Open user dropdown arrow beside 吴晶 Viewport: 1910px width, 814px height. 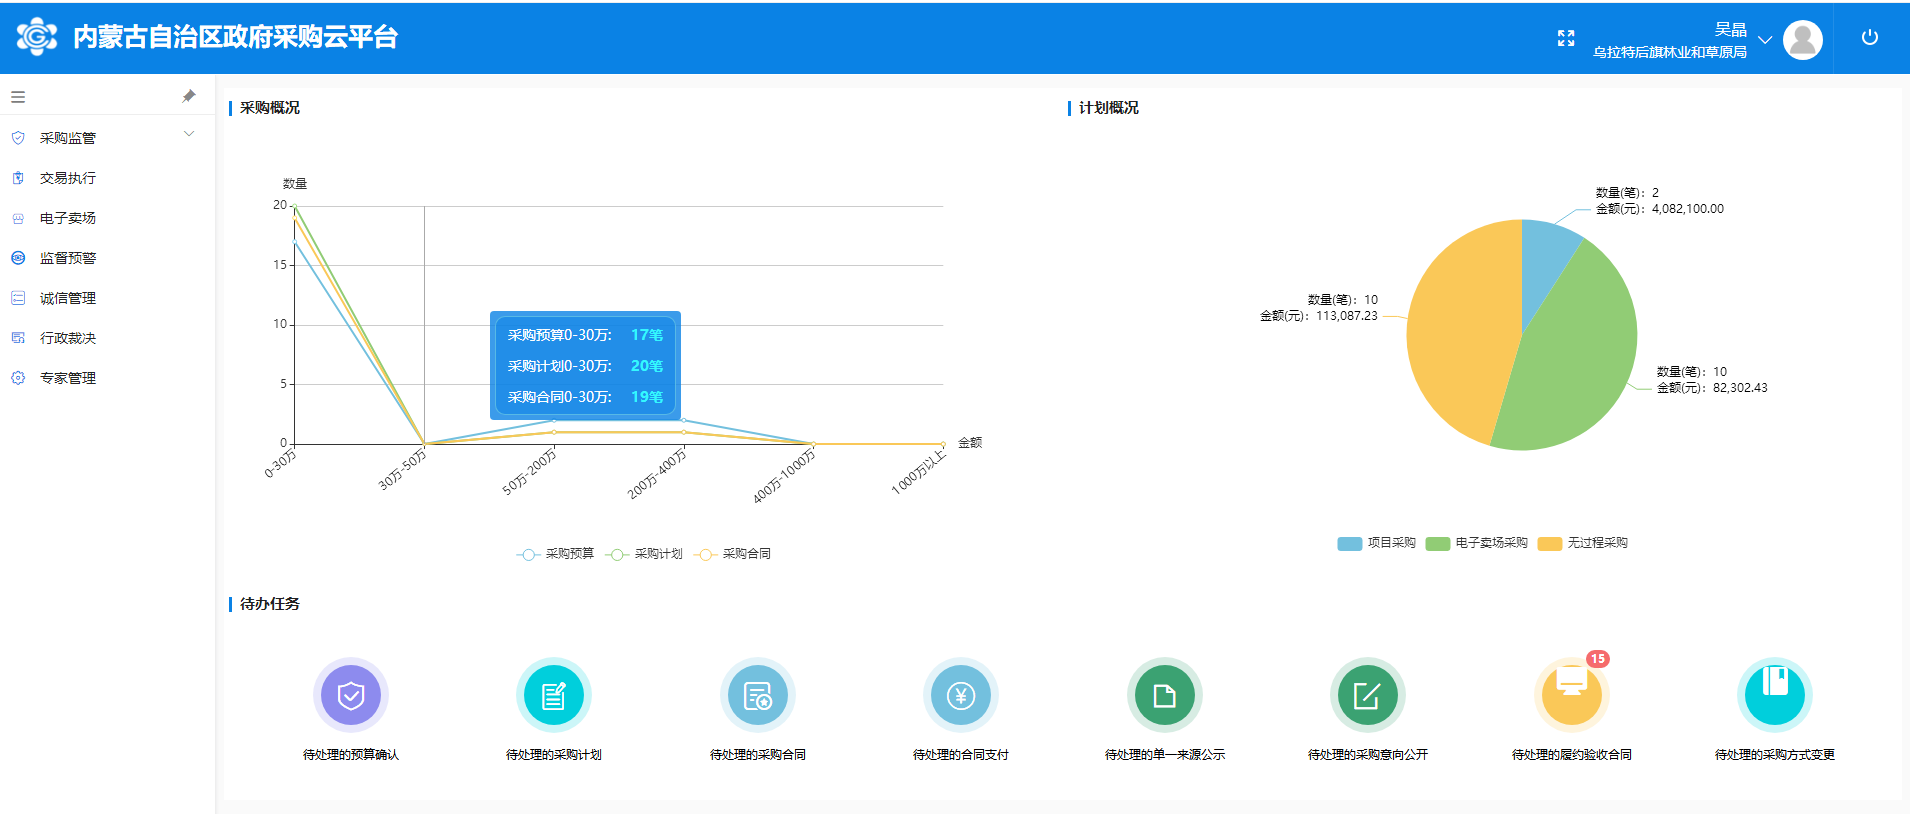1765,40
